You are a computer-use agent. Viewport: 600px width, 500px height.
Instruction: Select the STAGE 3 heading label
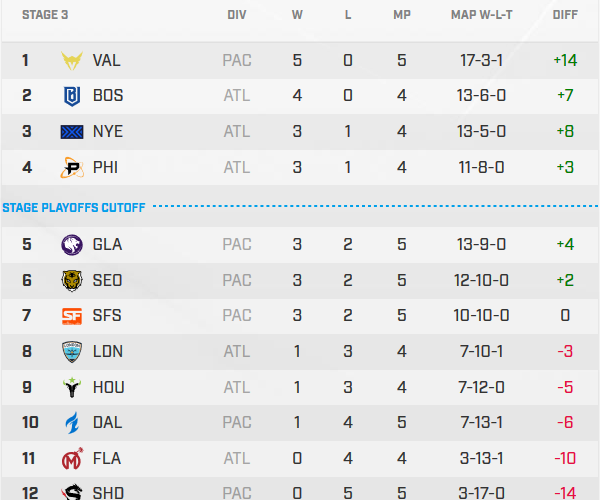[46, 16]
